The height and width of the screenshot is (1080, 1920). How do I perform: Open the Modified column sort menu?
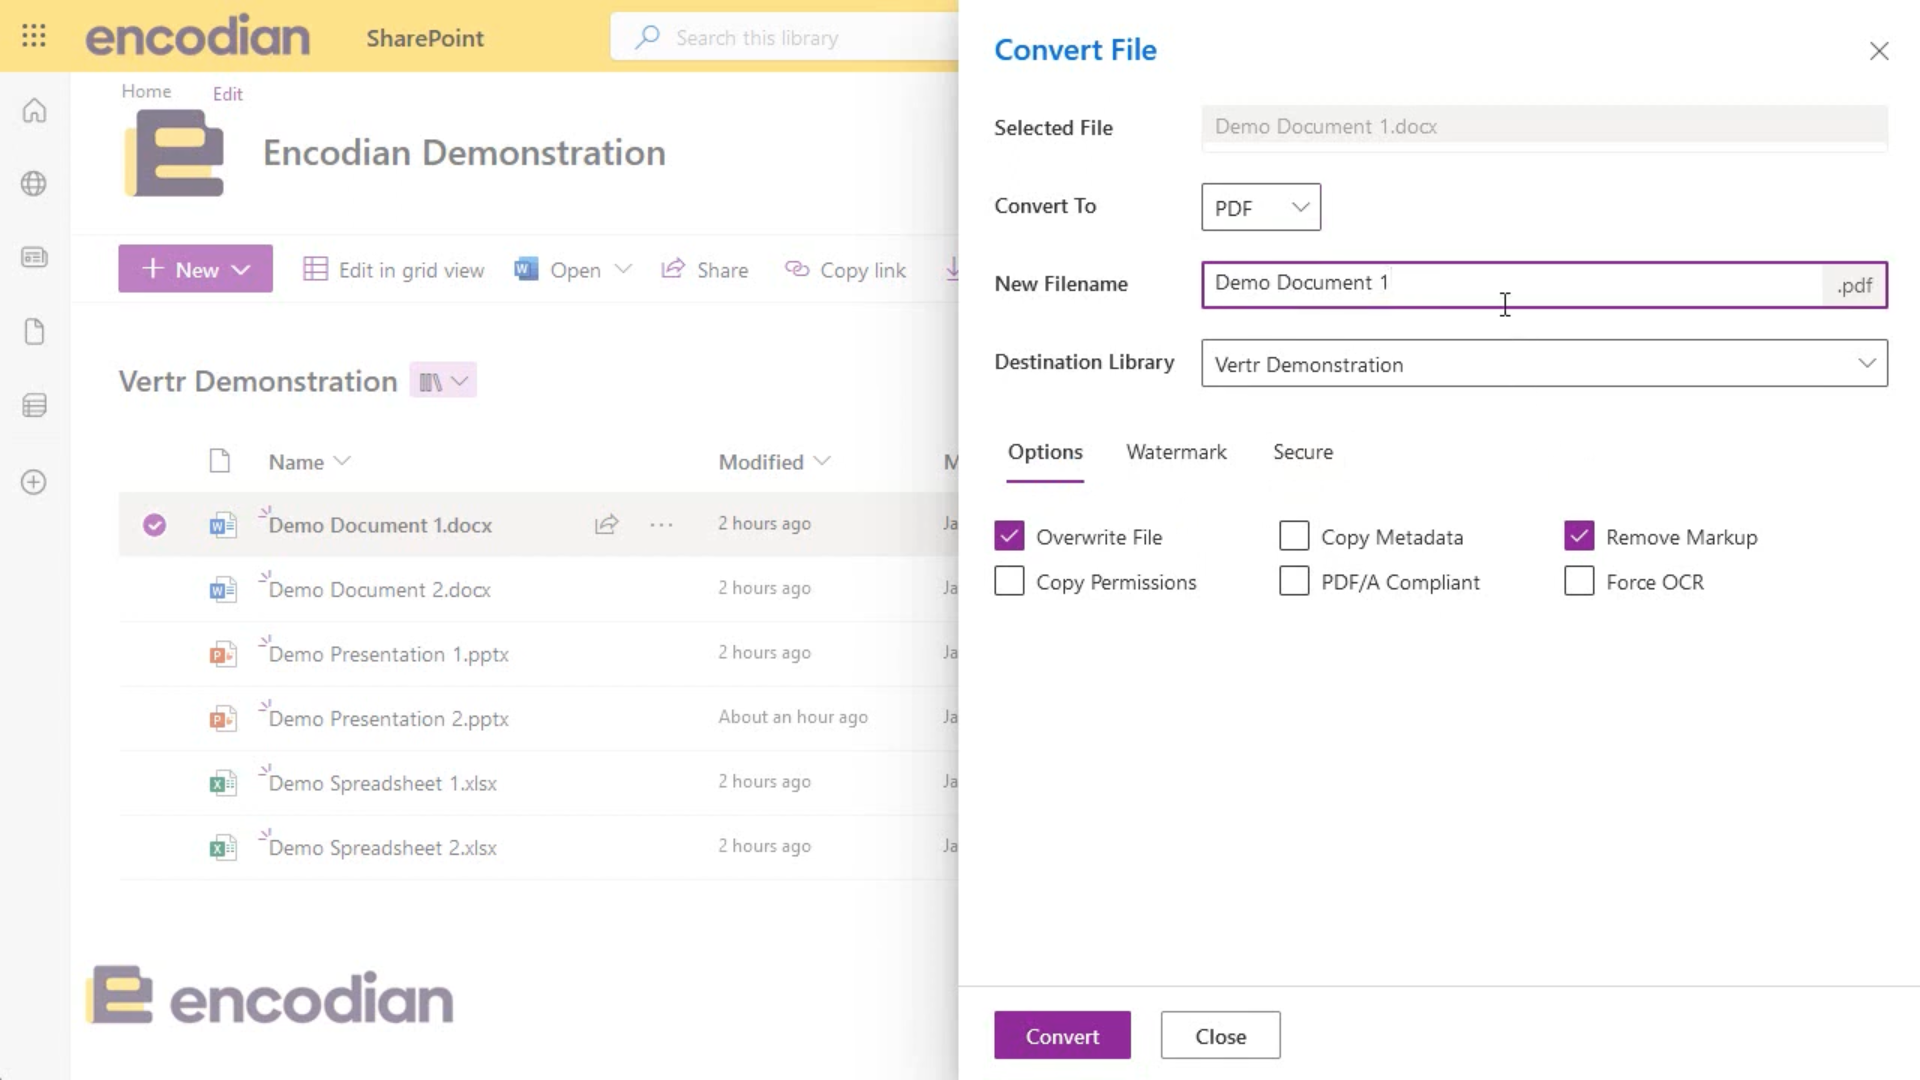[x=774, y=461]
